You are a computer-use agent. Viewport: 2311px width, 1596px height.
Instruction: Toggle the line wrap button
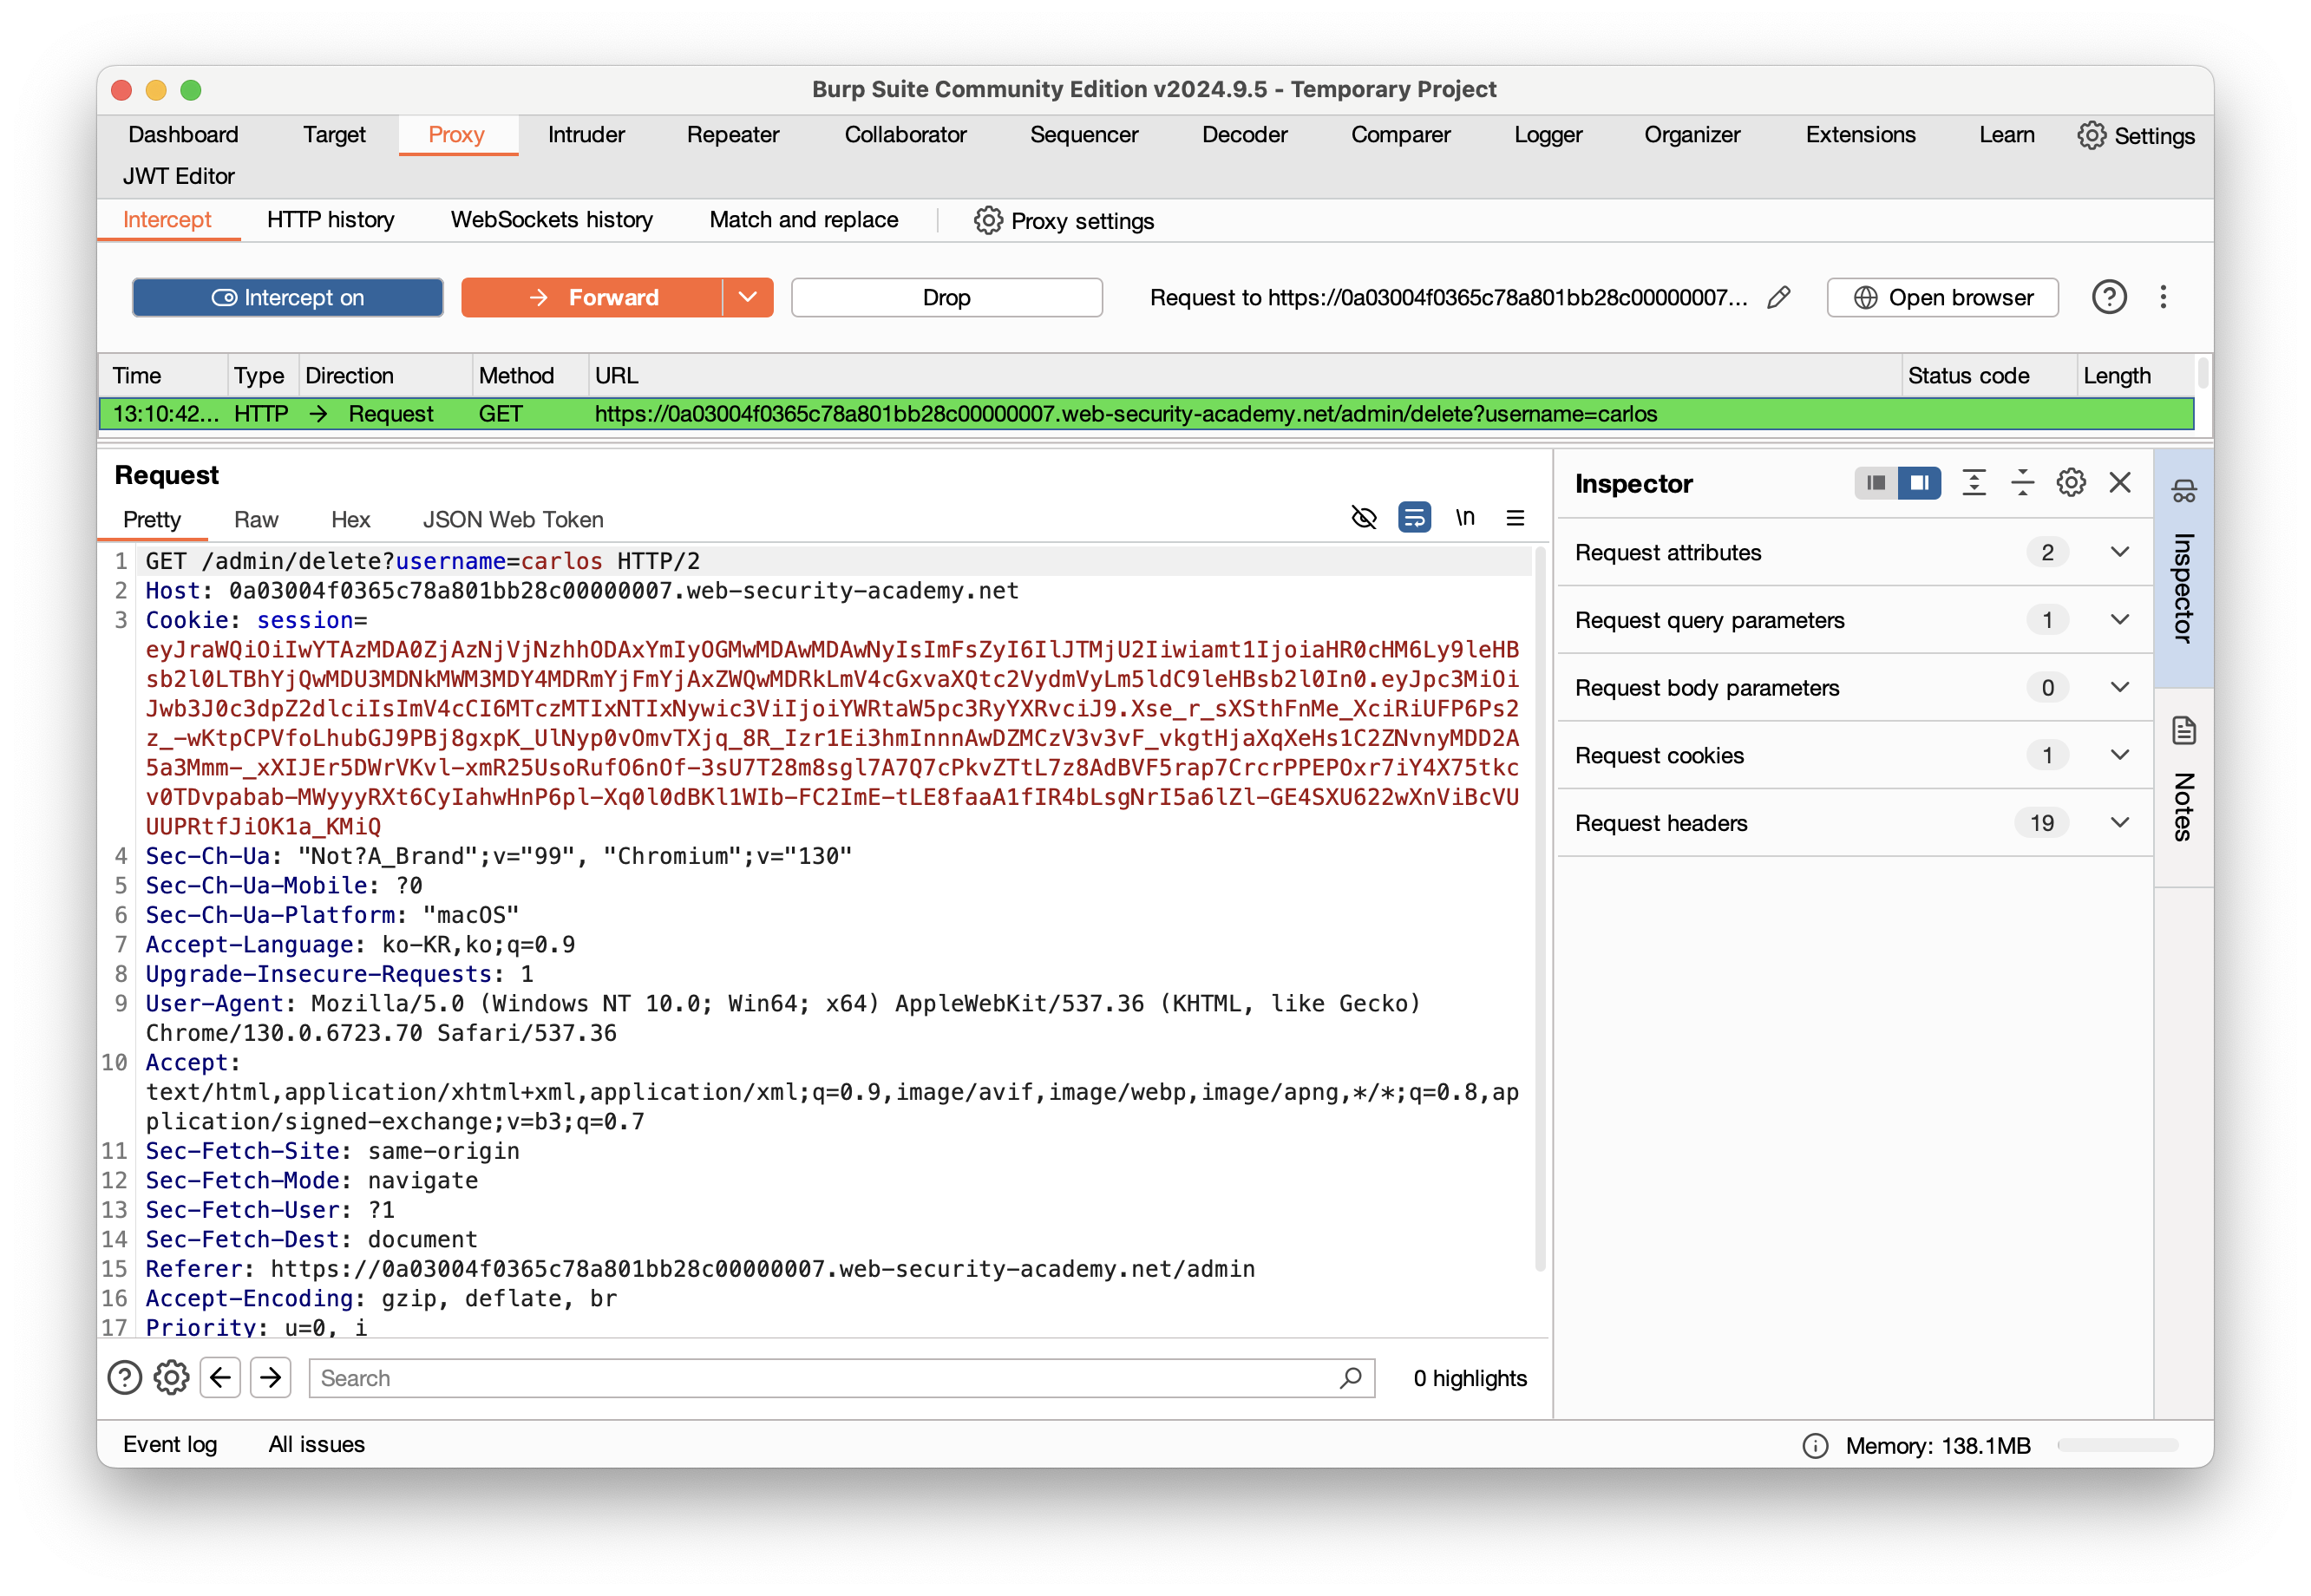(x=1414, y=518)
